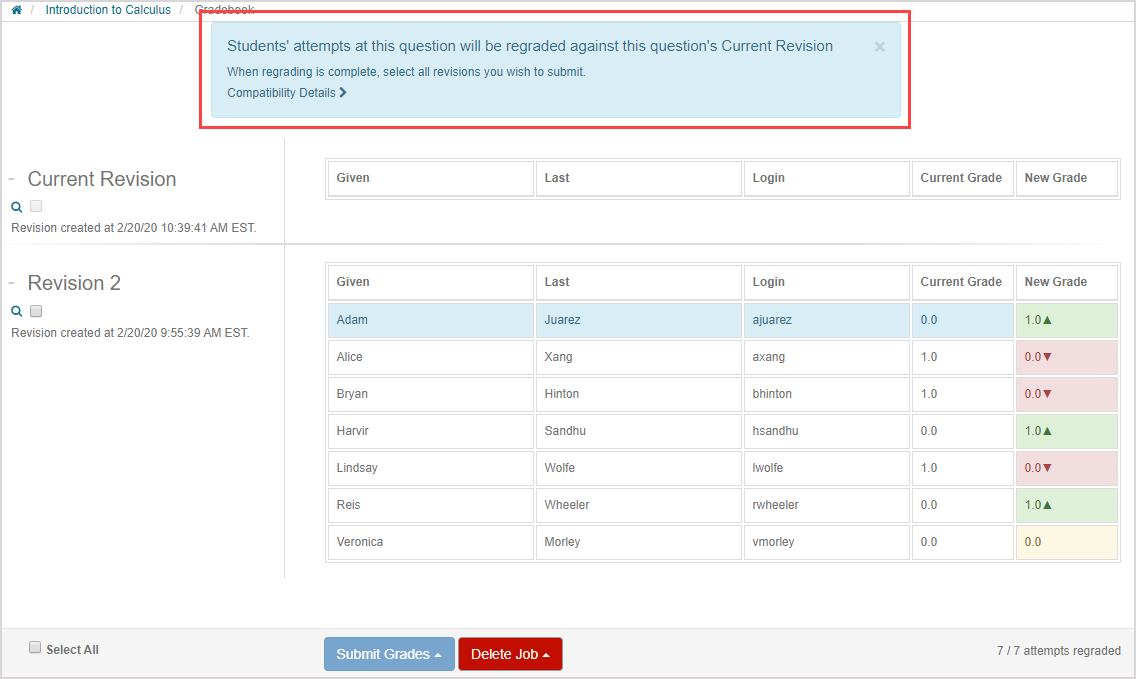Navigate to Introduction to Calculus
Viewport: 1136px width, 679px height.
click(108, 9)
